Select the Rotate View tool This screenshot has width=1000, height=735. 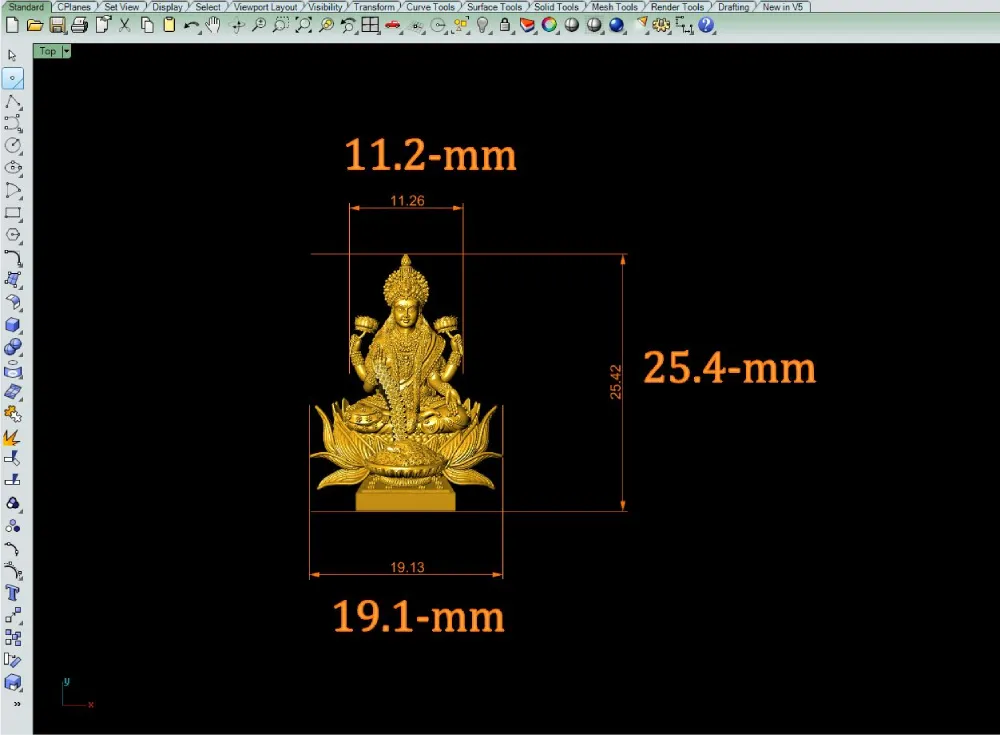(237, 26)
